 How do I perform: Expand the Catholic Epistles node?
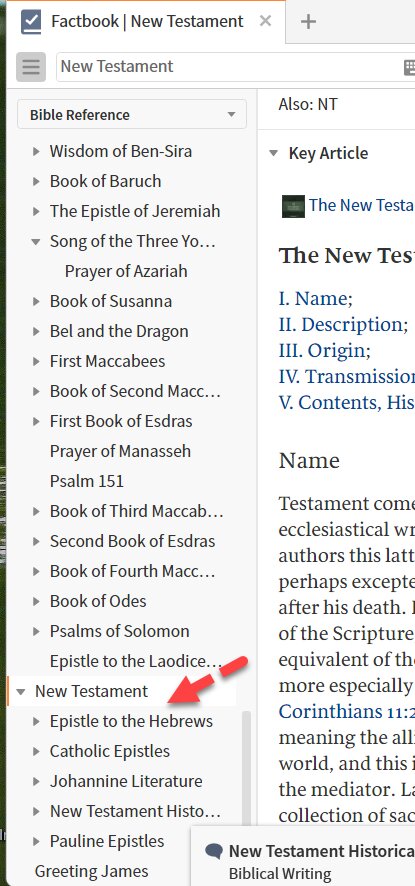[36, 752]
